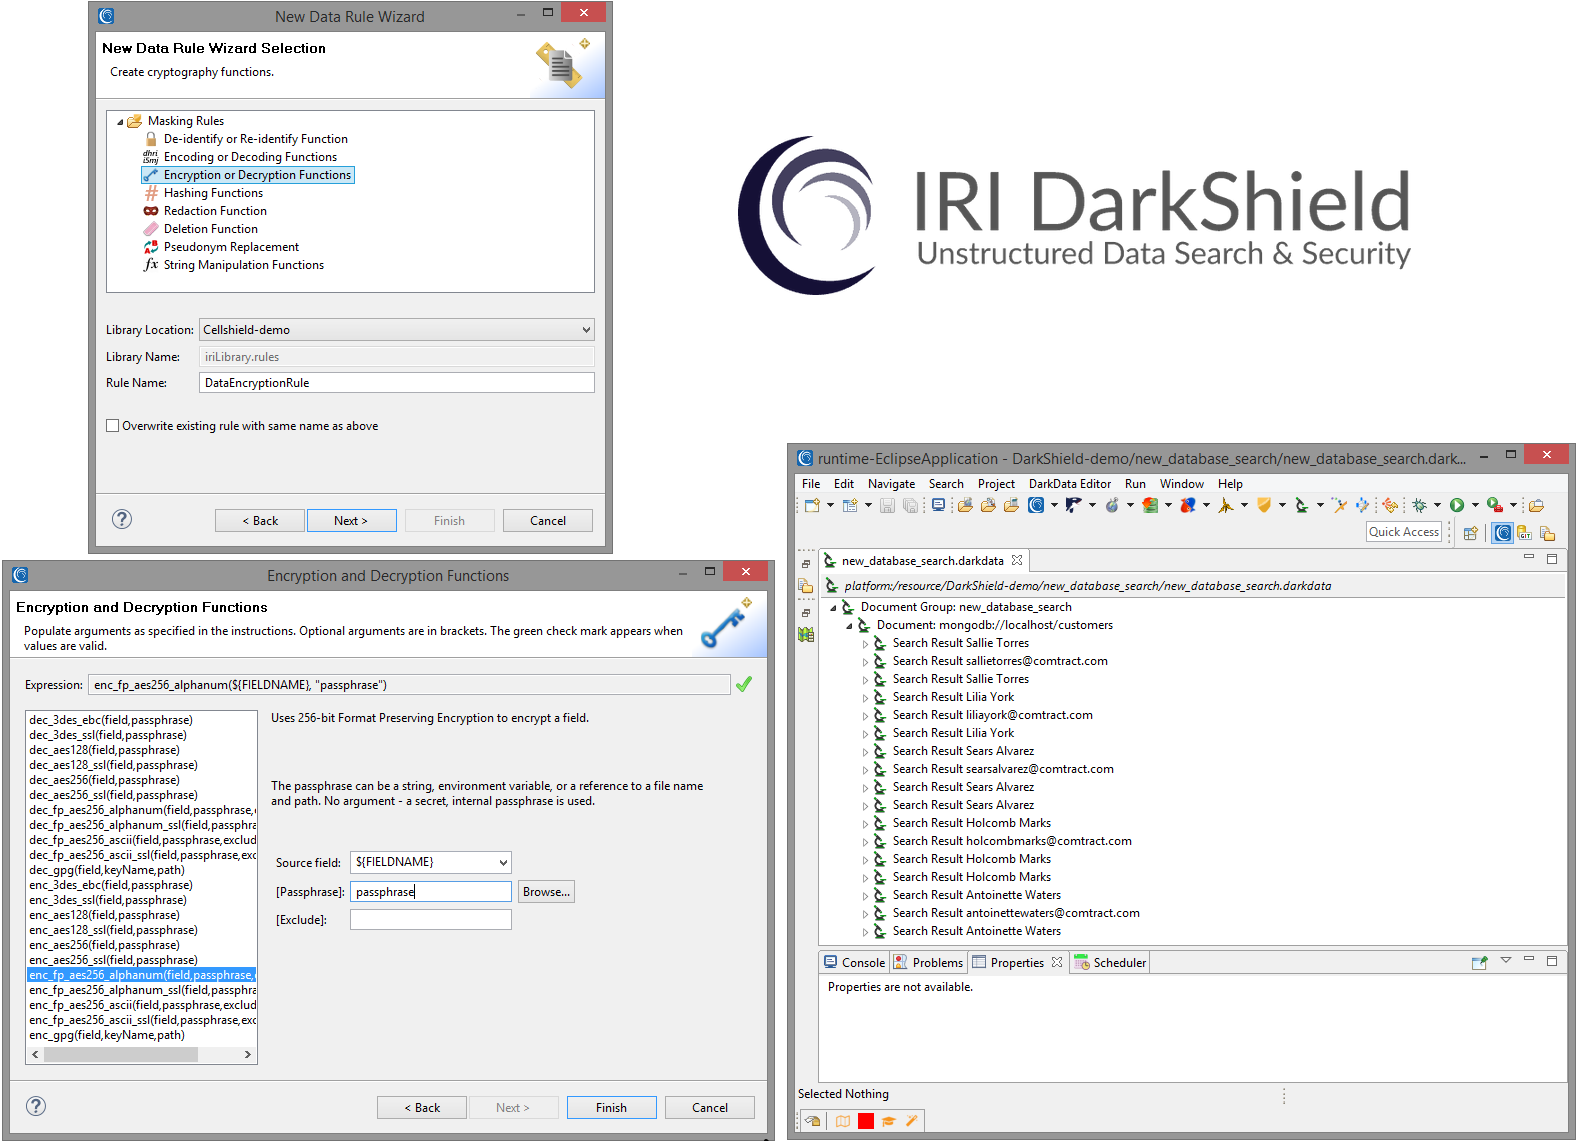Click Finish in Encryption dialog
Viewport: 1577px width, 1141px height.
(611, 1108)
